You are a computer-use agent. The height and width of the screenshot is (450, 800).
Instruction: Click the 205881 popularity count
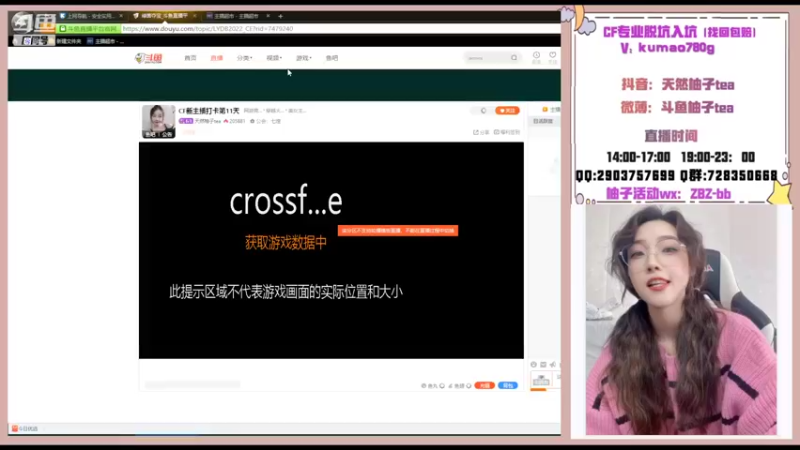[235, 121]
